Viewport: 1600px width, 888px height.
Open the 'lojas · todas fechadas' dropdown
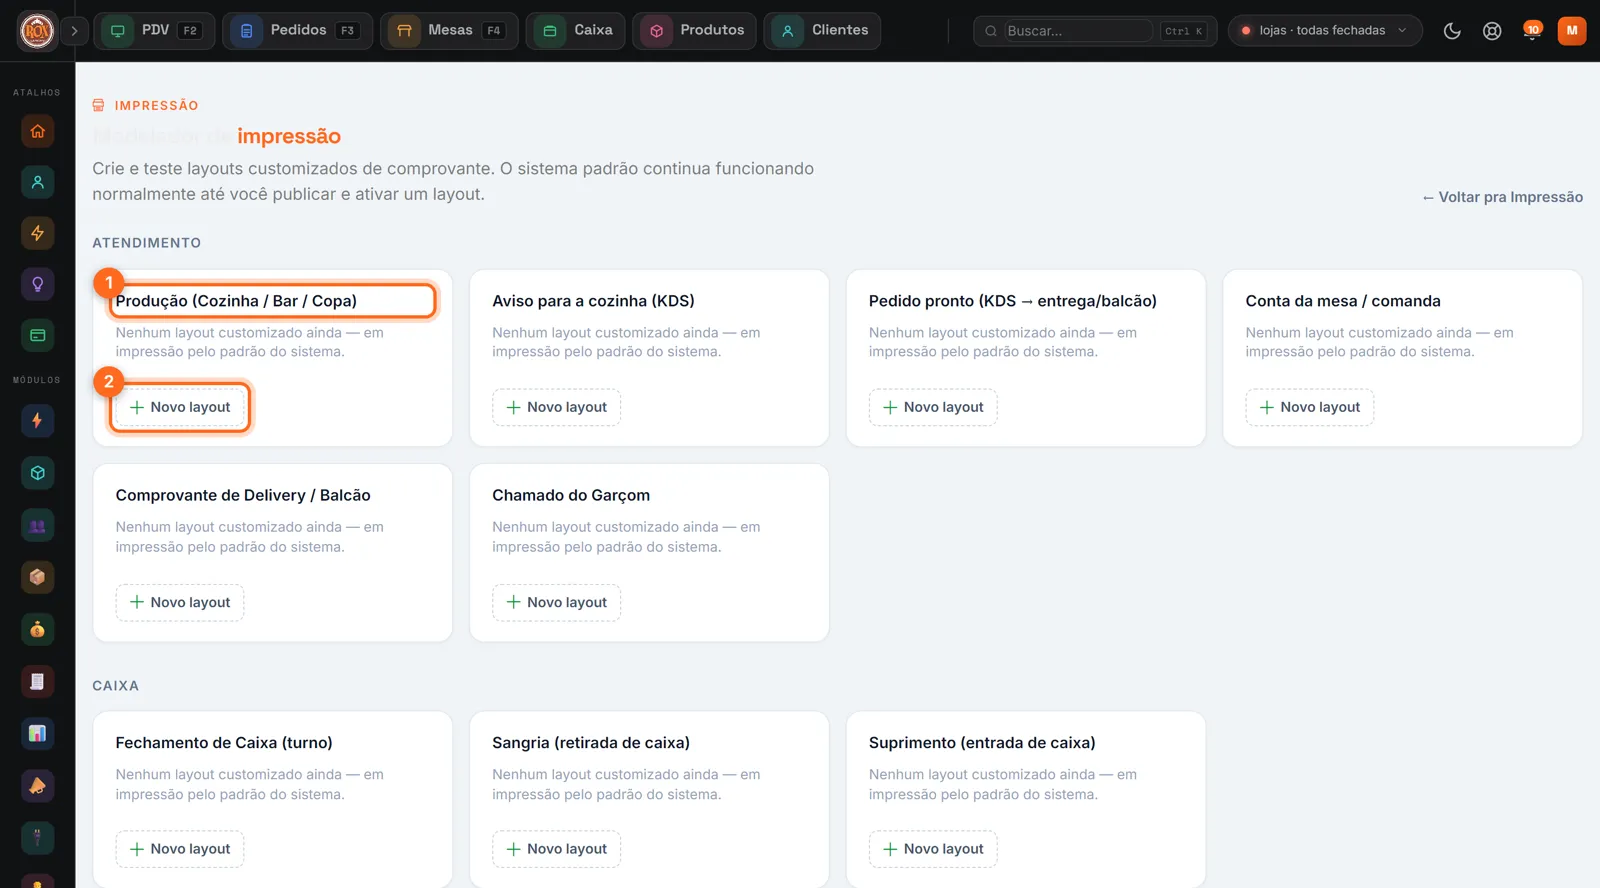[x=1325, y=31]
